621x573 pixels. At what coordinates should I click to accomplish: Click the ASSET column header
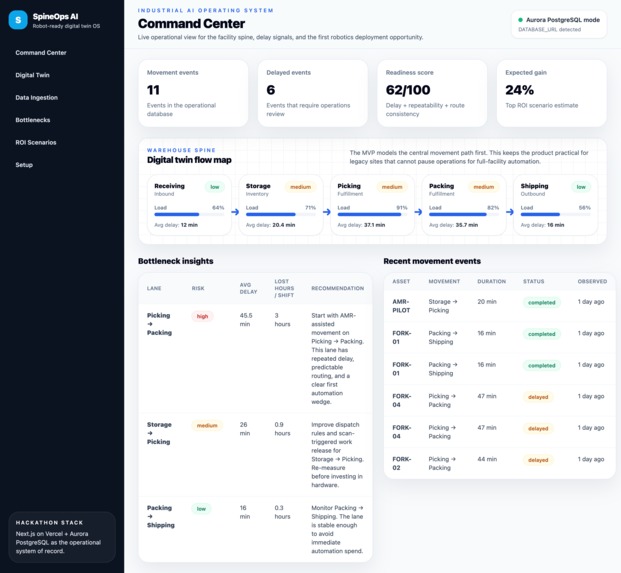tap(401, 282)
